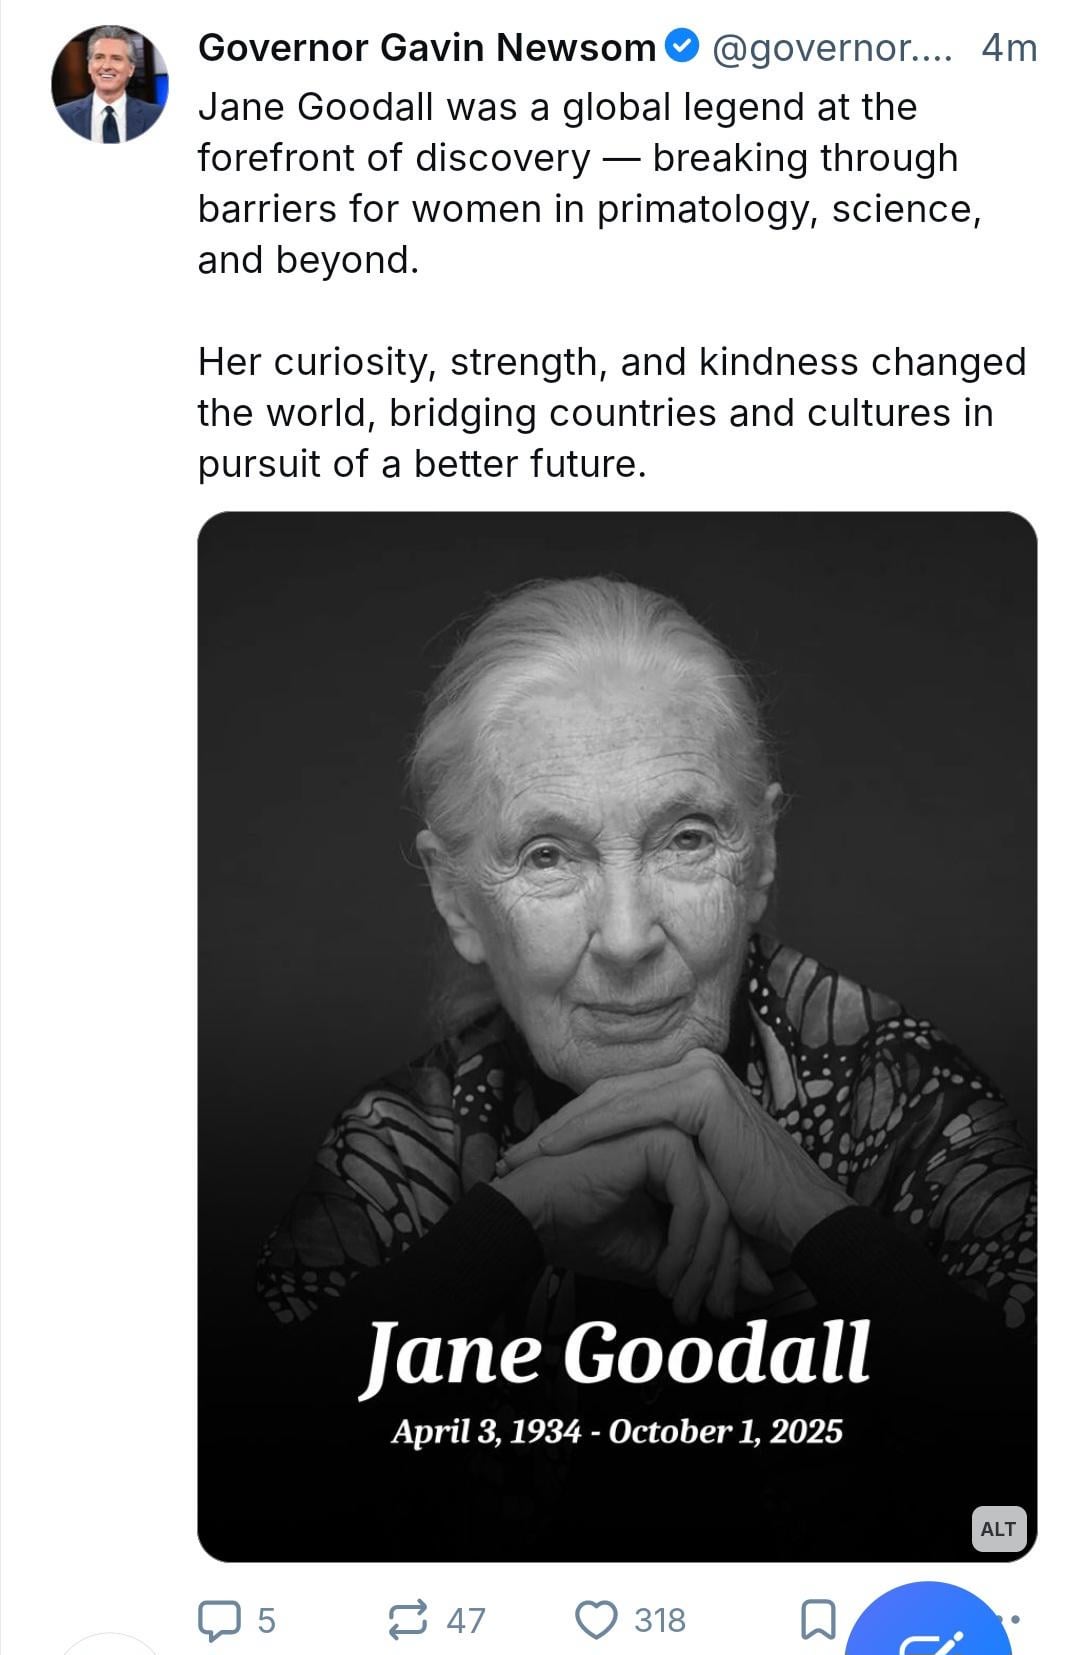Click the 'April 3, 1934 - October 1, 2025' dates text
The height and width of the screenshot is (1655, 1080).
tap(616, 1431)
